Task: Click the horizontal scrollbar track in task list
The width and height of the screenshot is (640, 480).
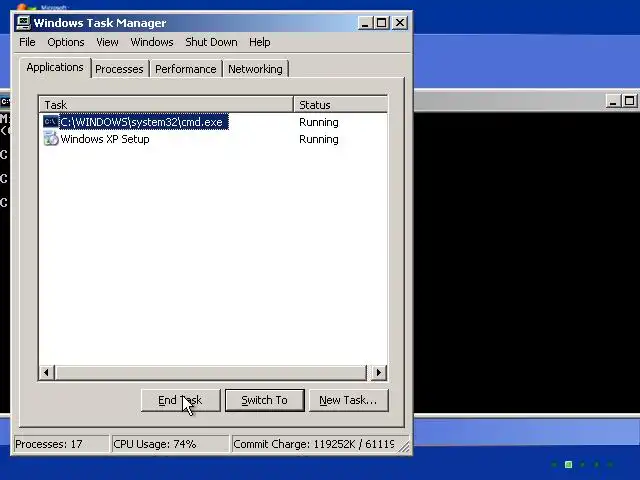Action: click(211, 372)
